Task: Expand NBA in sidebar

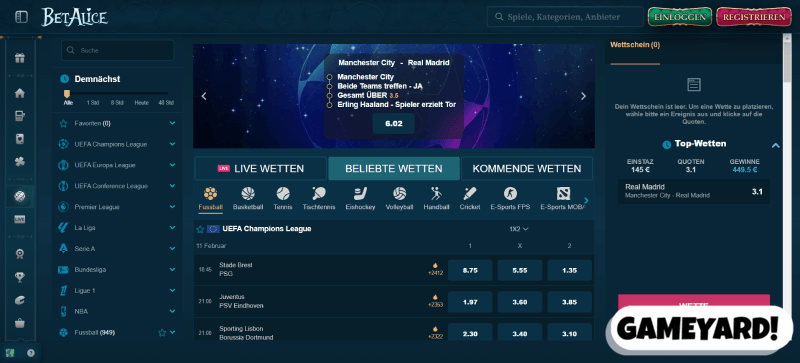Action: click(172, 311)
